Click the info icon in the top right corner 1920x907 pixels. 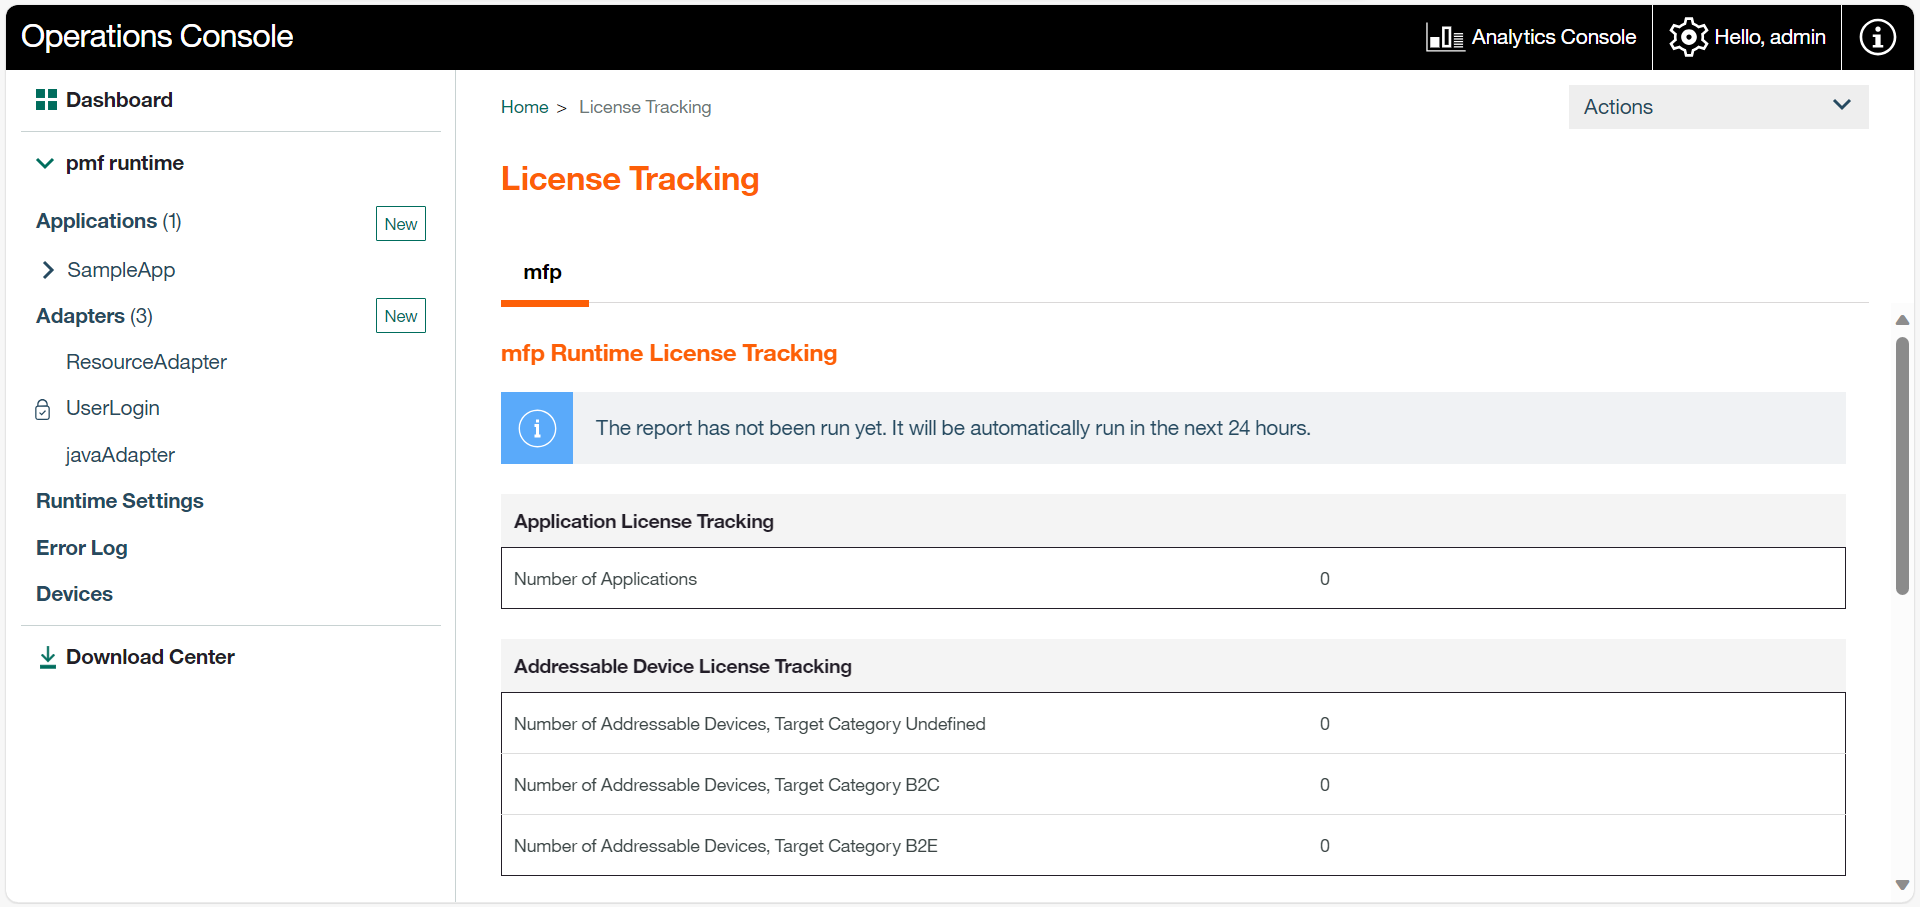tap(1877, 36)
